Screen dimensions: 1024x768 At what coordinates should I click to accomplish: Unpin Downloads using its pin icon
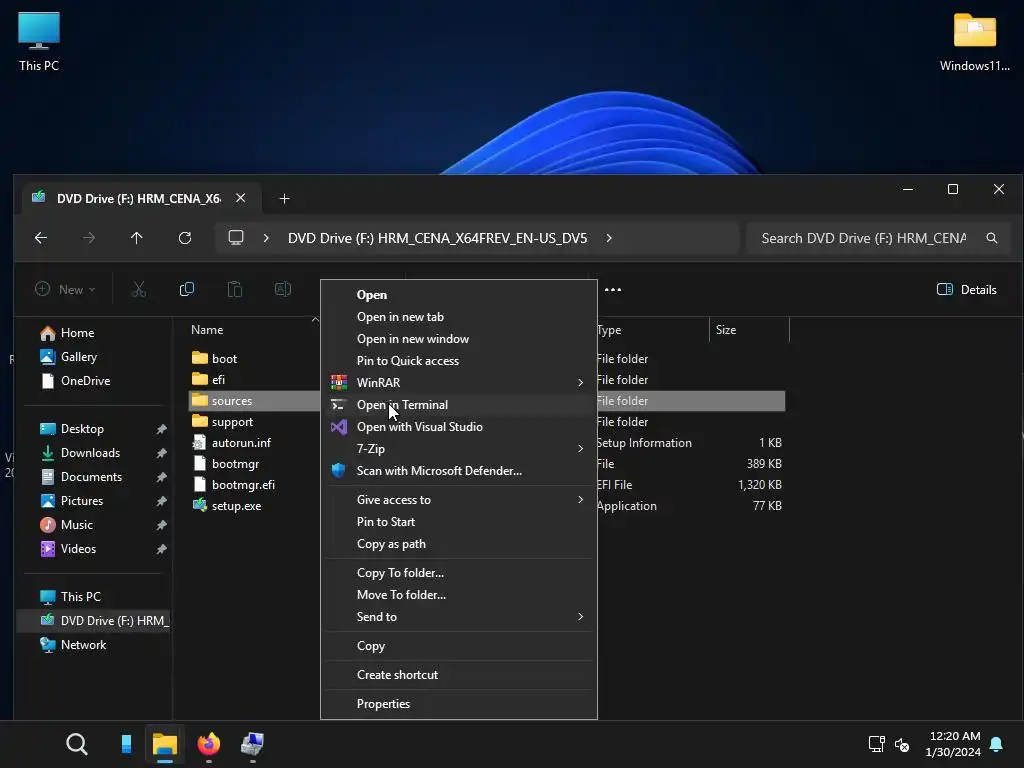[x=161, y=453]
